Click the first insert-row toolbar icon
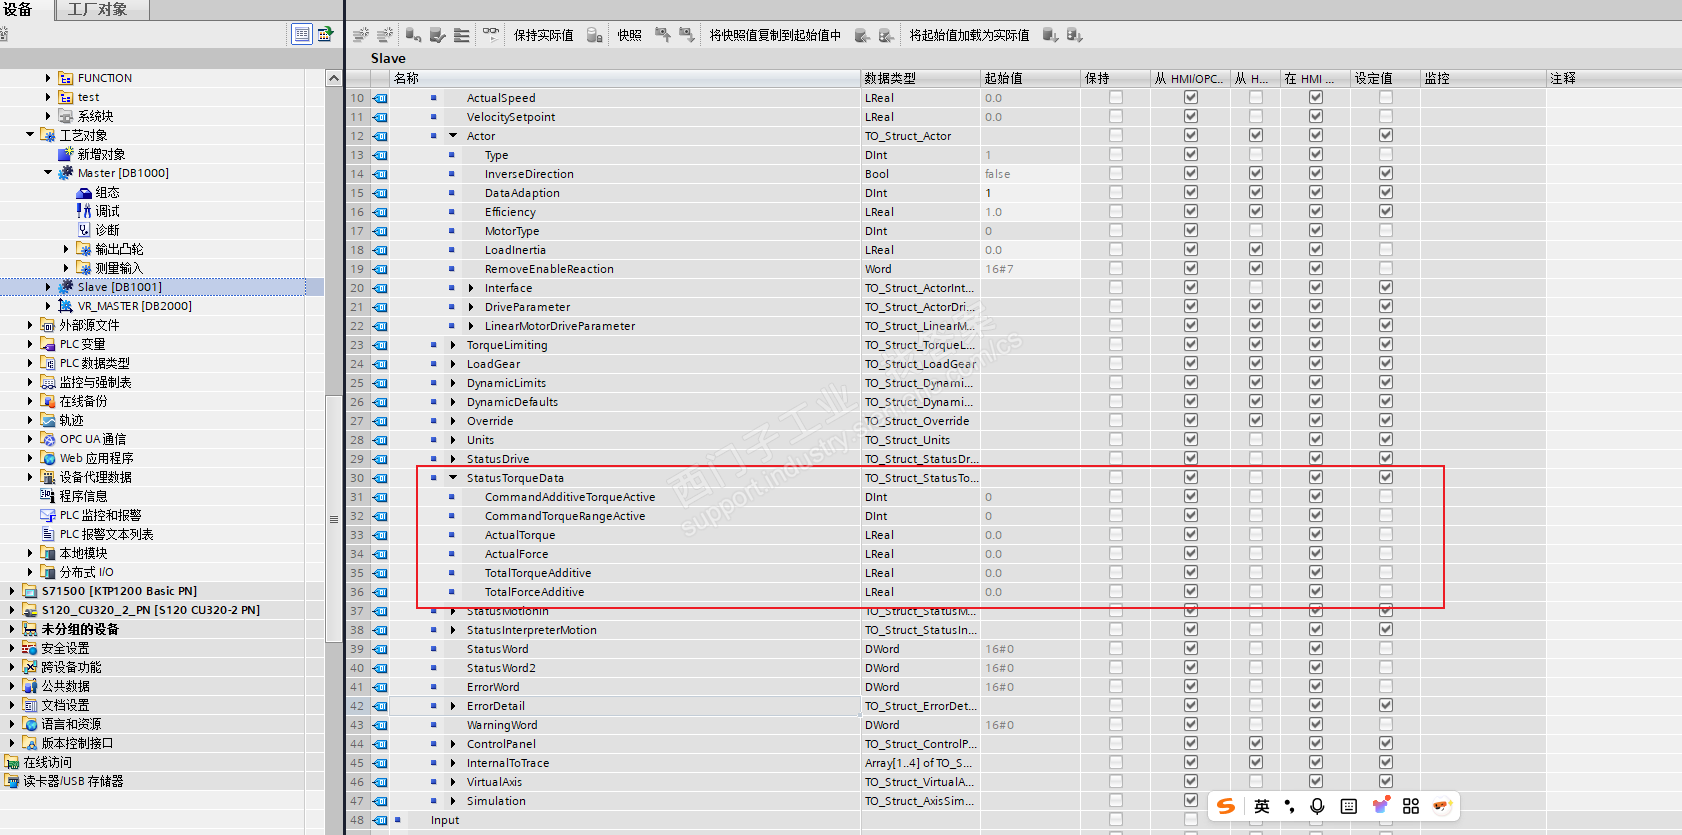 click(361, 35)
